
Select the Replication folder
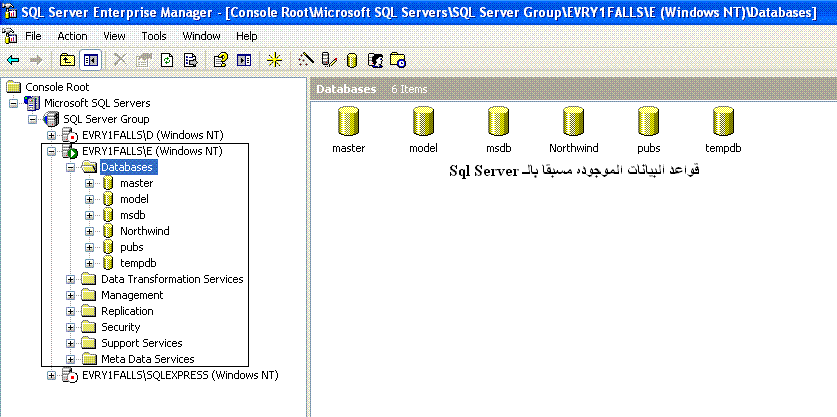point(128,311)
